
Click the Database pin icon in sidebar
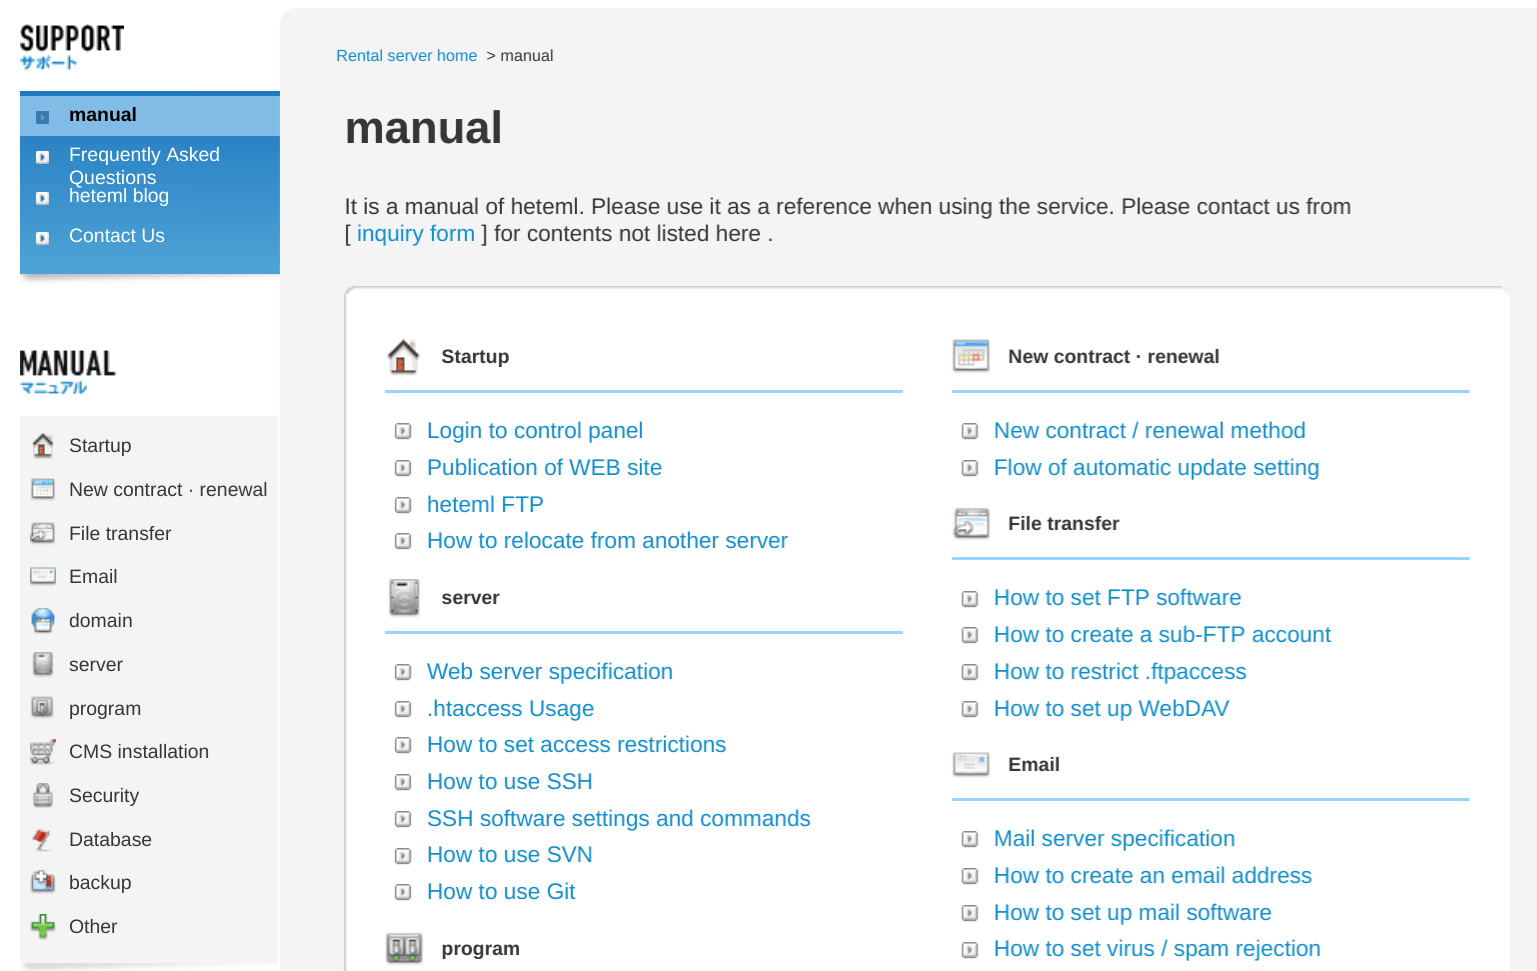(x=43, y=839)
